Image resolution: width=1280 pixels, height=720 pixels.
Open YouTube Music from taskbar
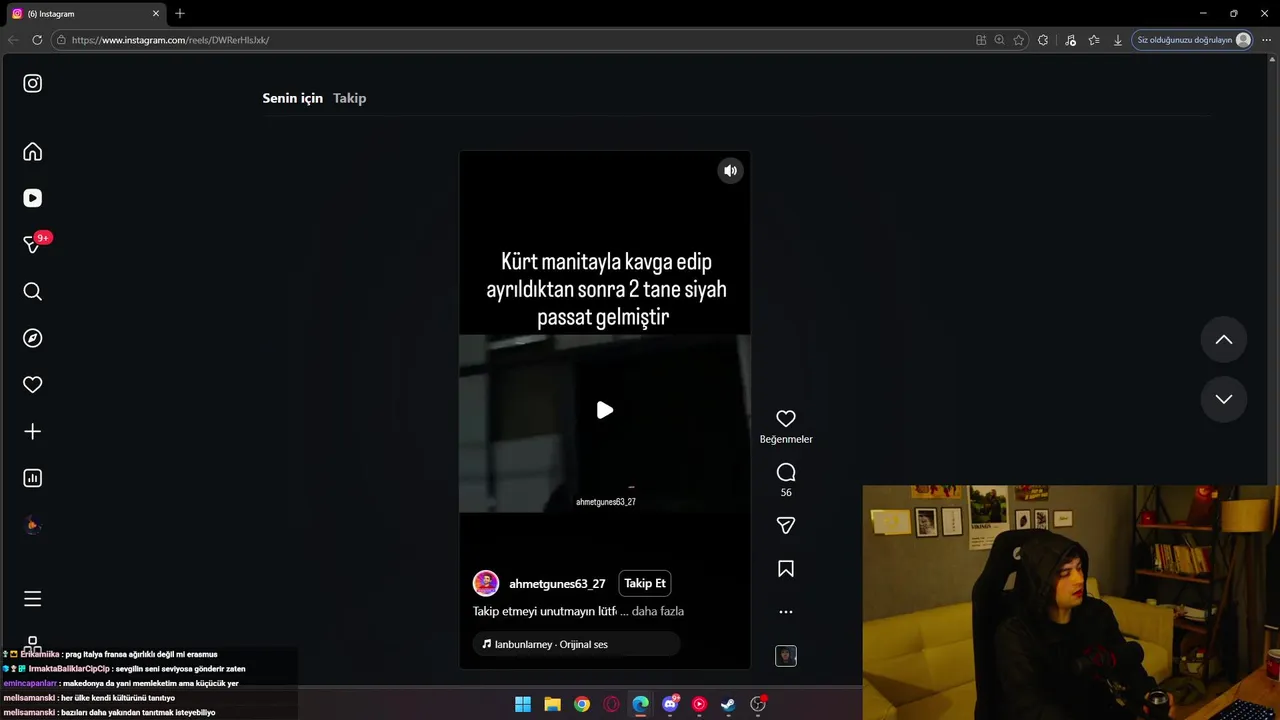point(699,704)
